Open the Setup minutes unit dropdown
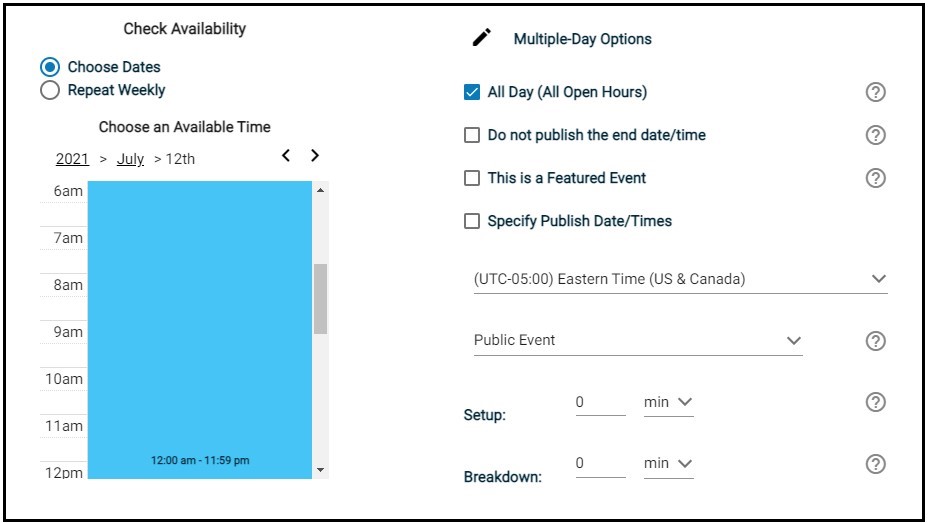Image resolution: width=931 pixels, height=523 pixels. click(x=669, y=402)
